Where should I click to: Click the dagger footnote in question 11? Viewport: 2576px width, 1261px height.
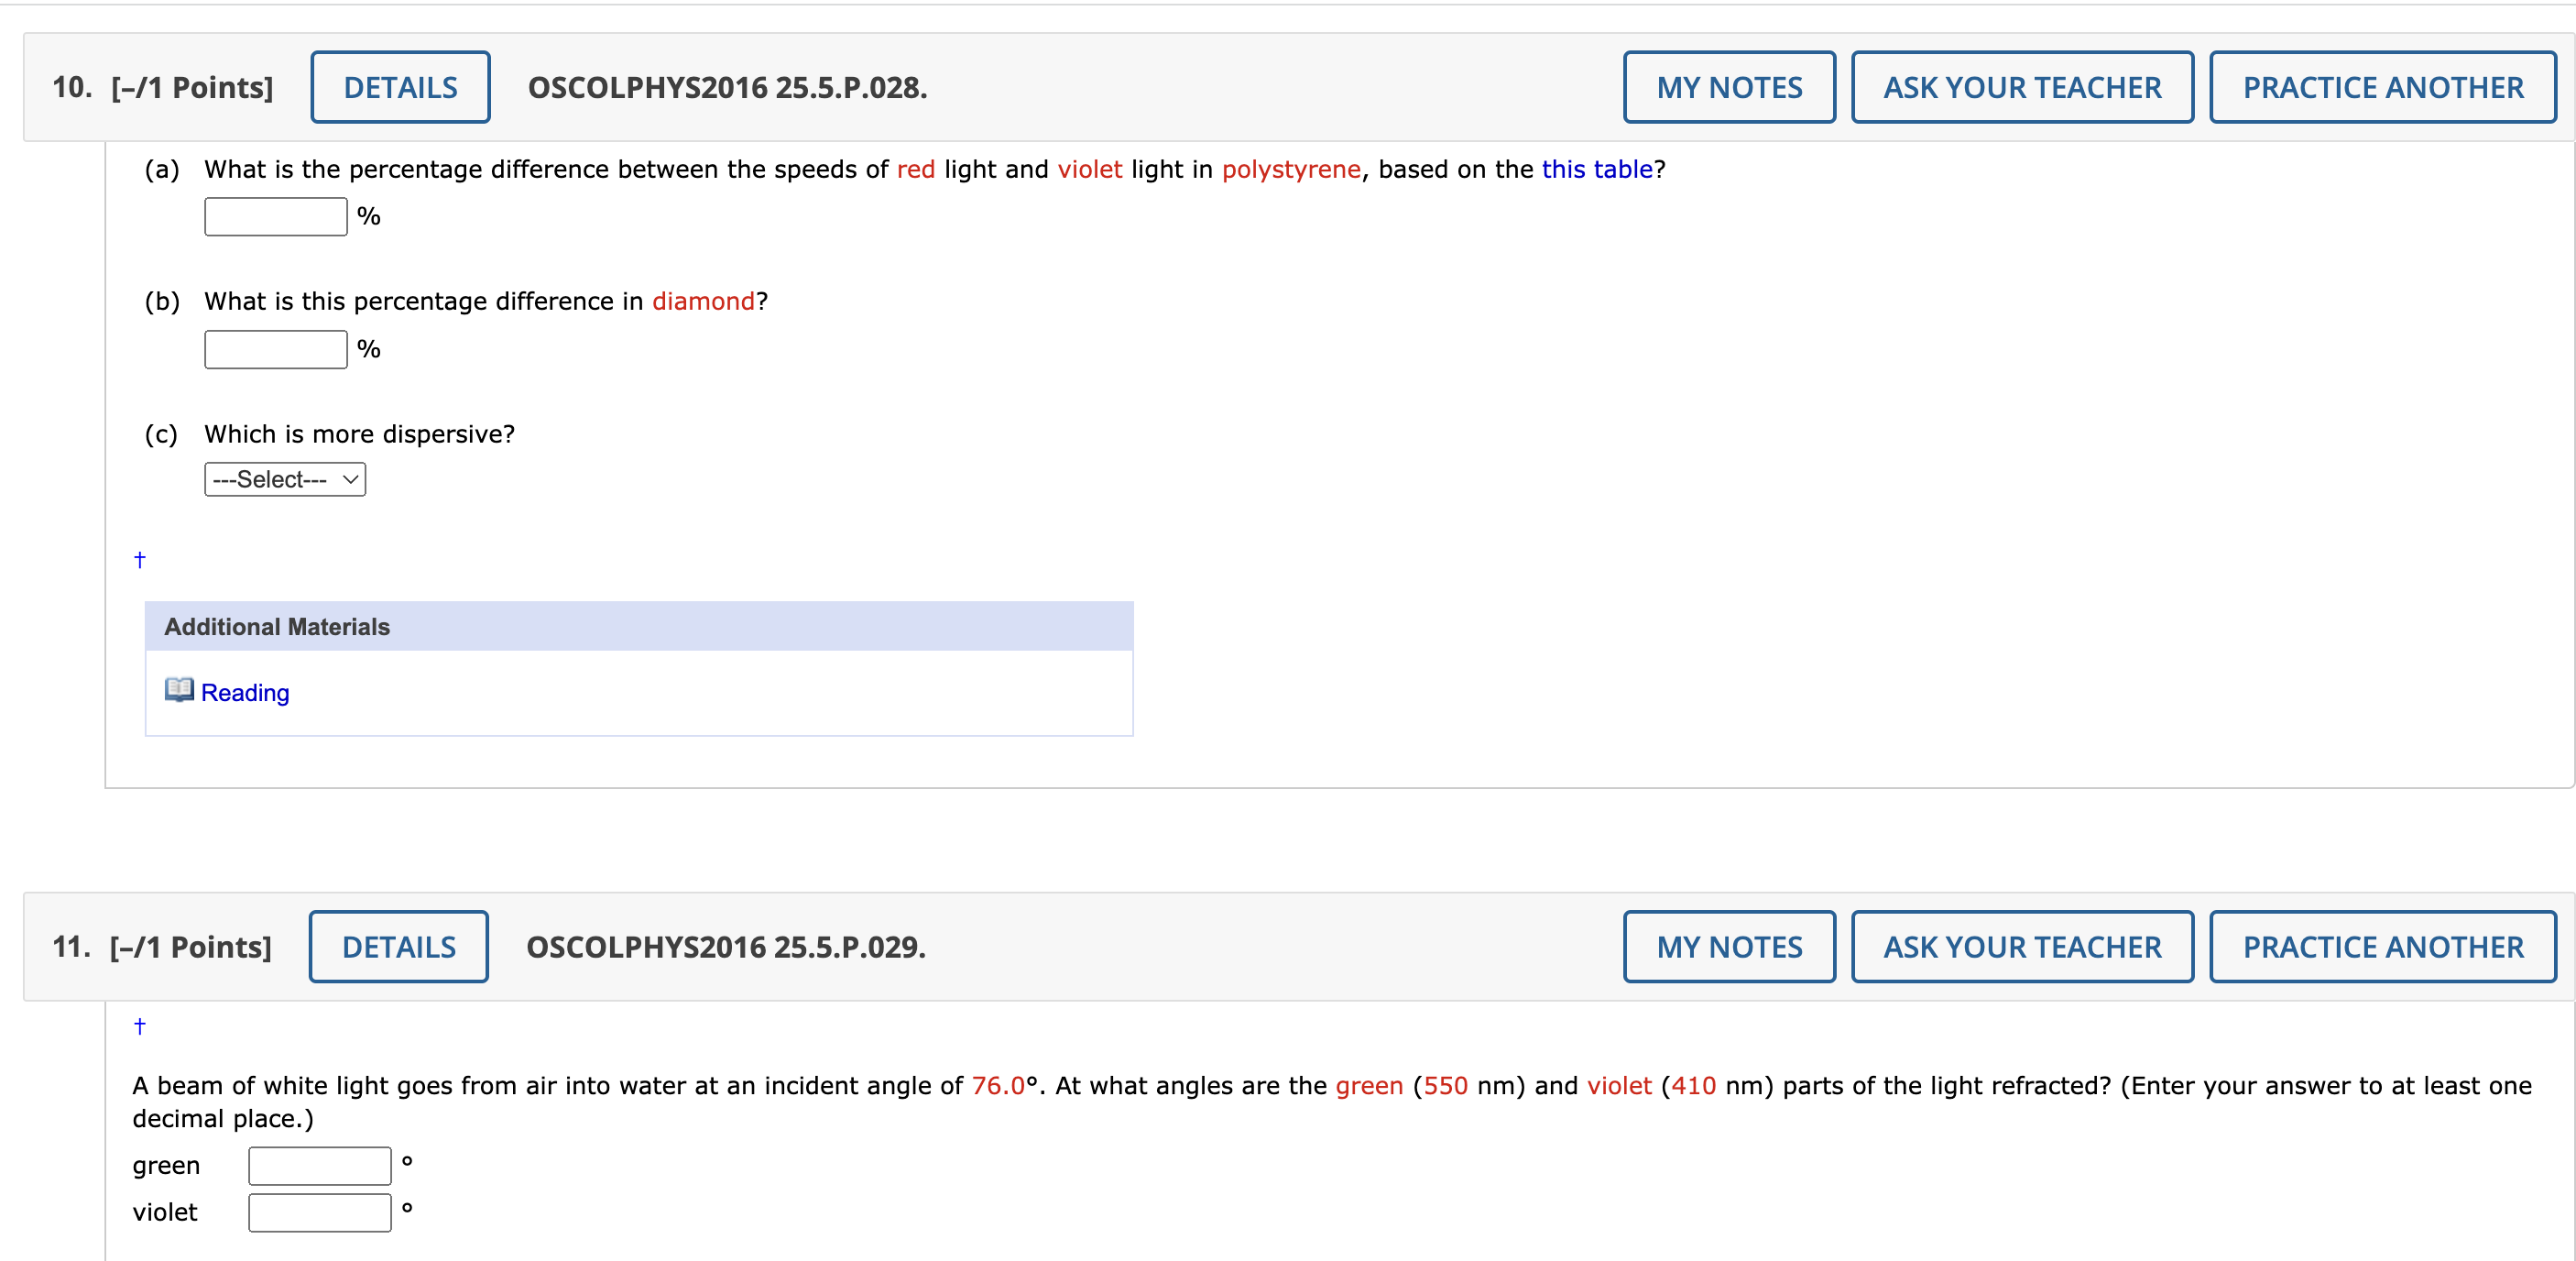tap(140, 1026)
